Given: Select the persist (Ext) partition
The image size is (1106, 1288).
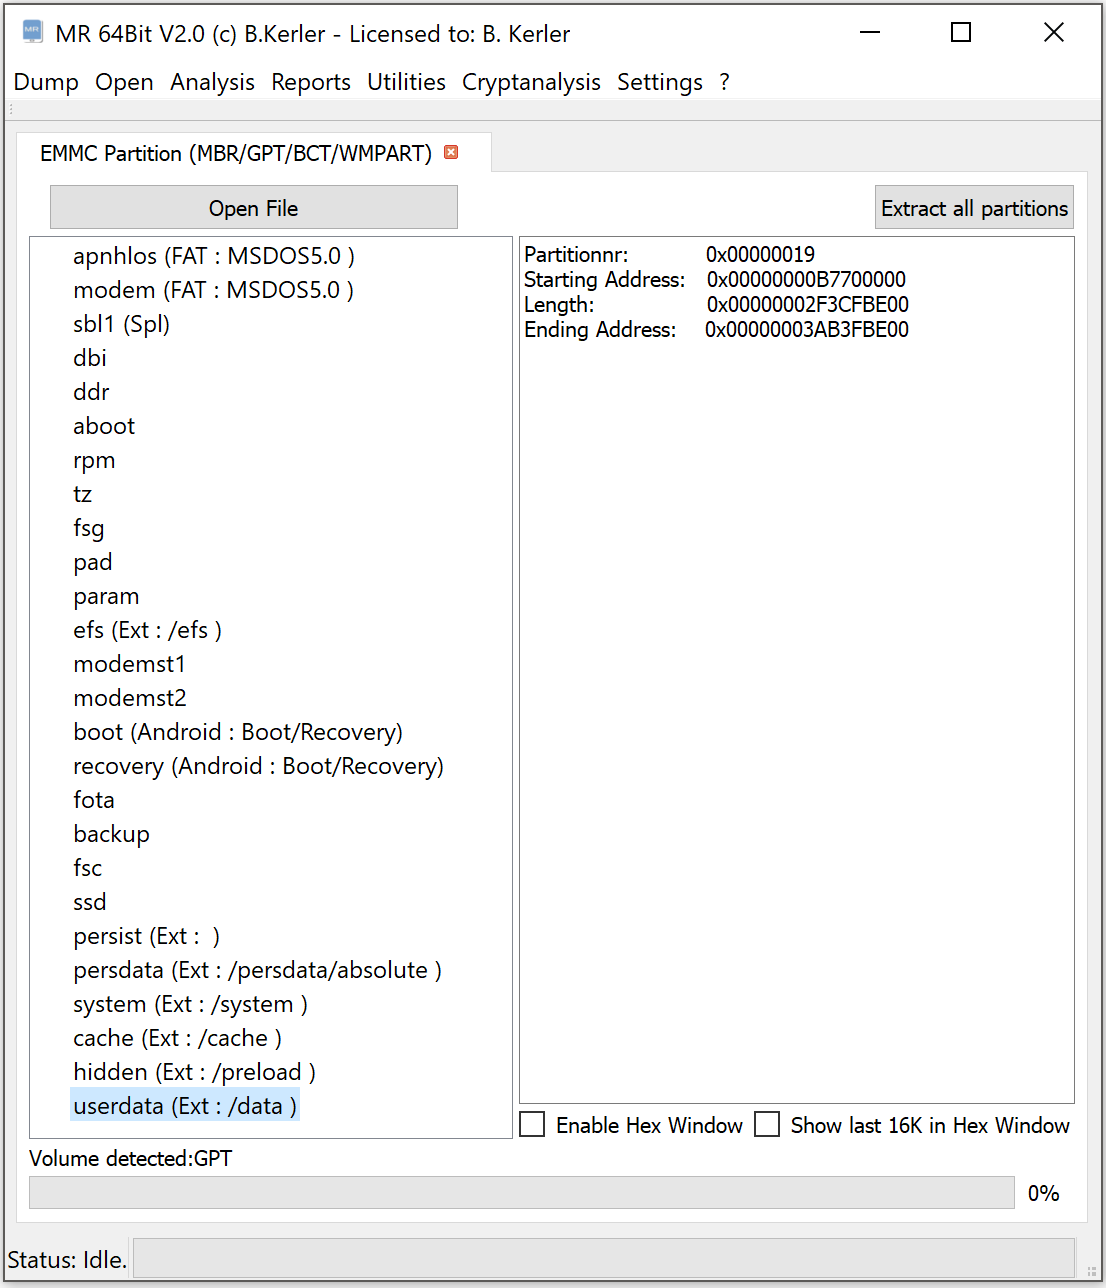Looking at the screenshot, I should (146, 936).
